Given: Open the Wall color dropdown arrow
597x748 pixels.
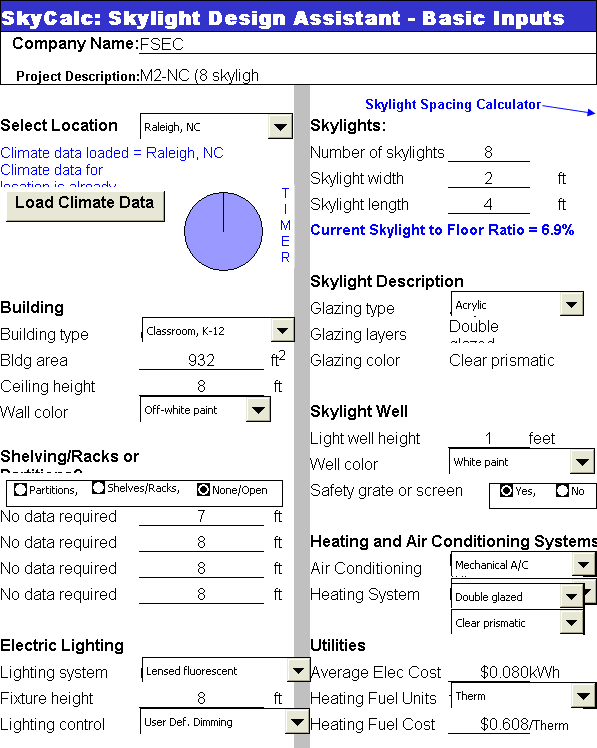Looking at the screenshot, I should tap(258, 410).
